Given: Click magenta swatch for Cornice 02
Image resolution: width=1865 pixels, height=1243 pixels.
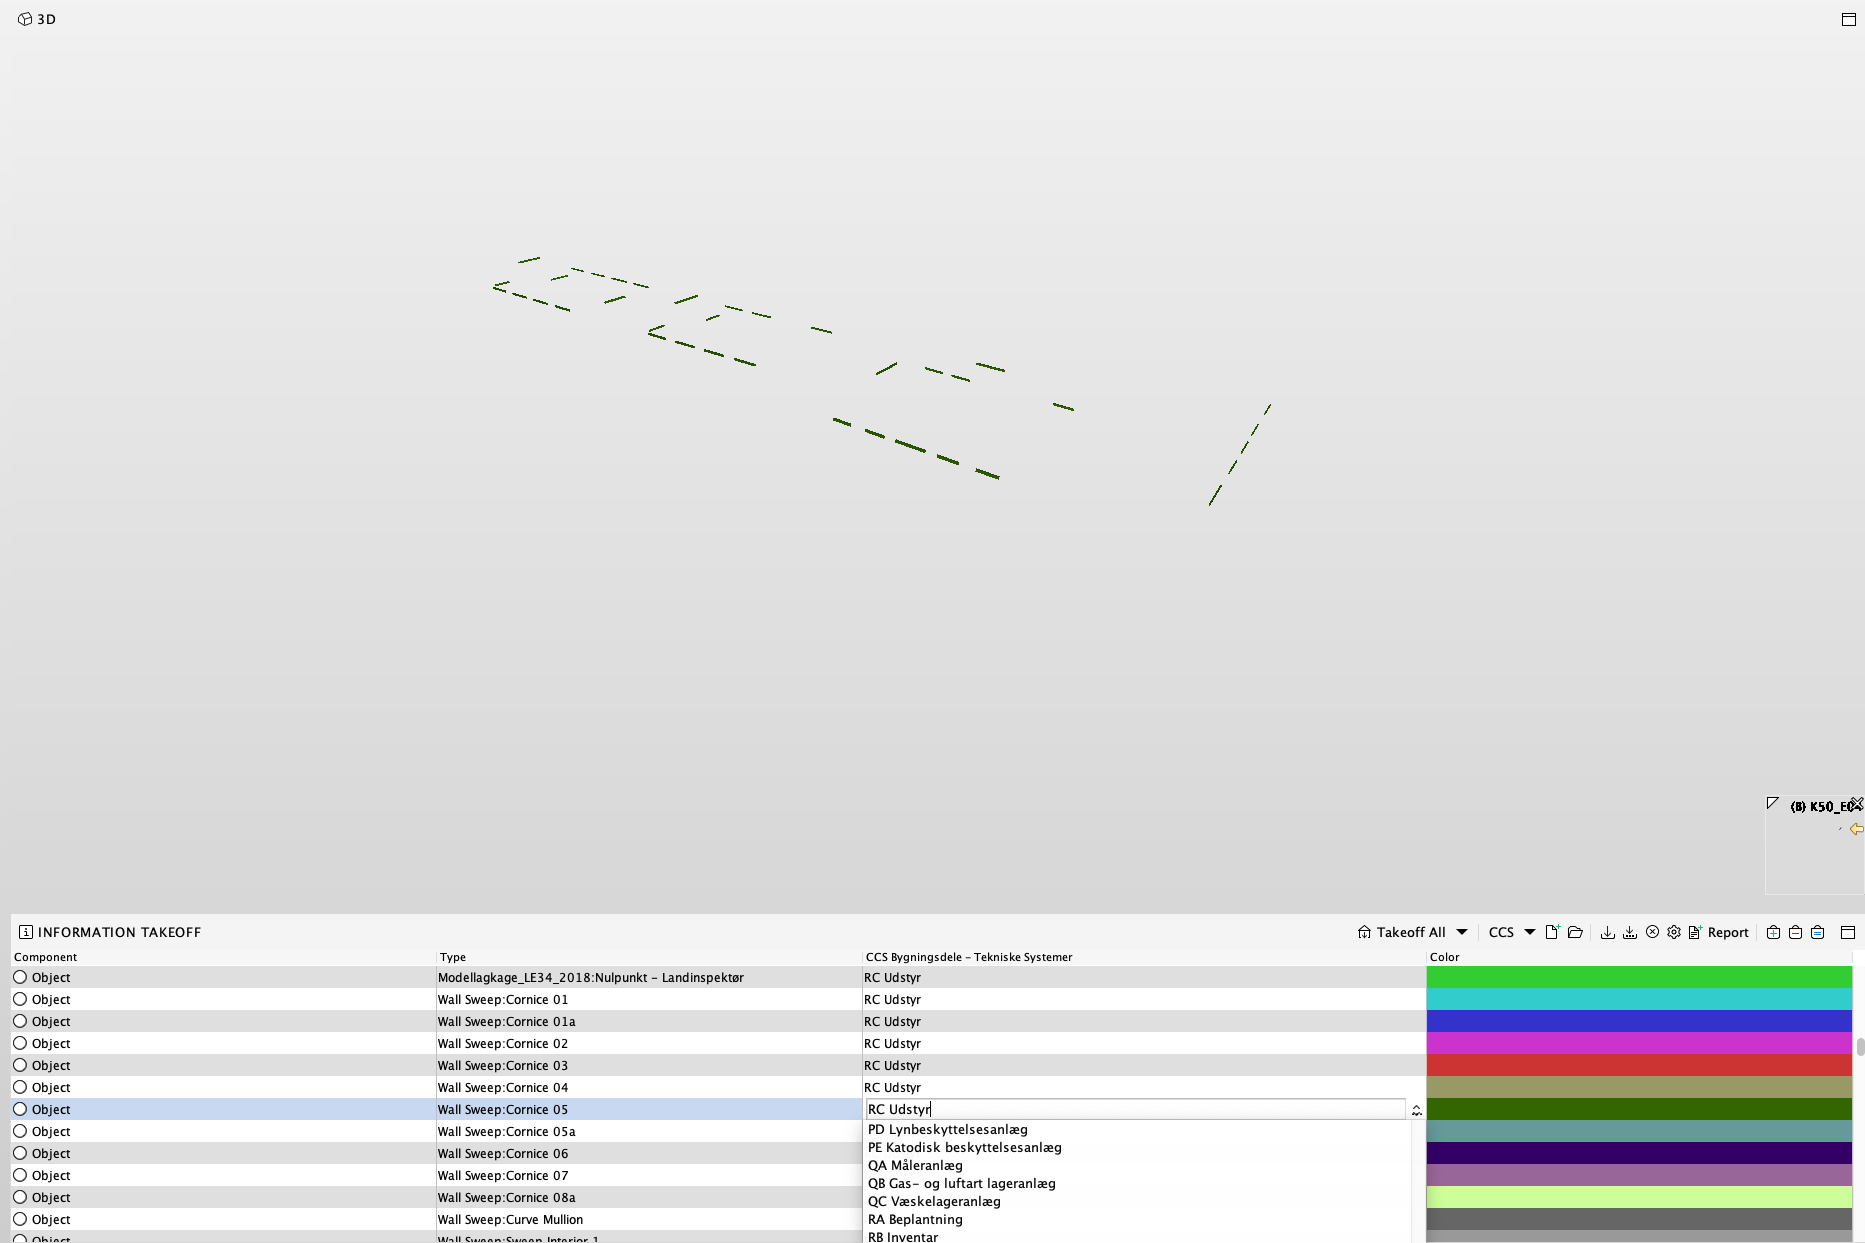Looking at the screenshot, I should 1639,1043.
